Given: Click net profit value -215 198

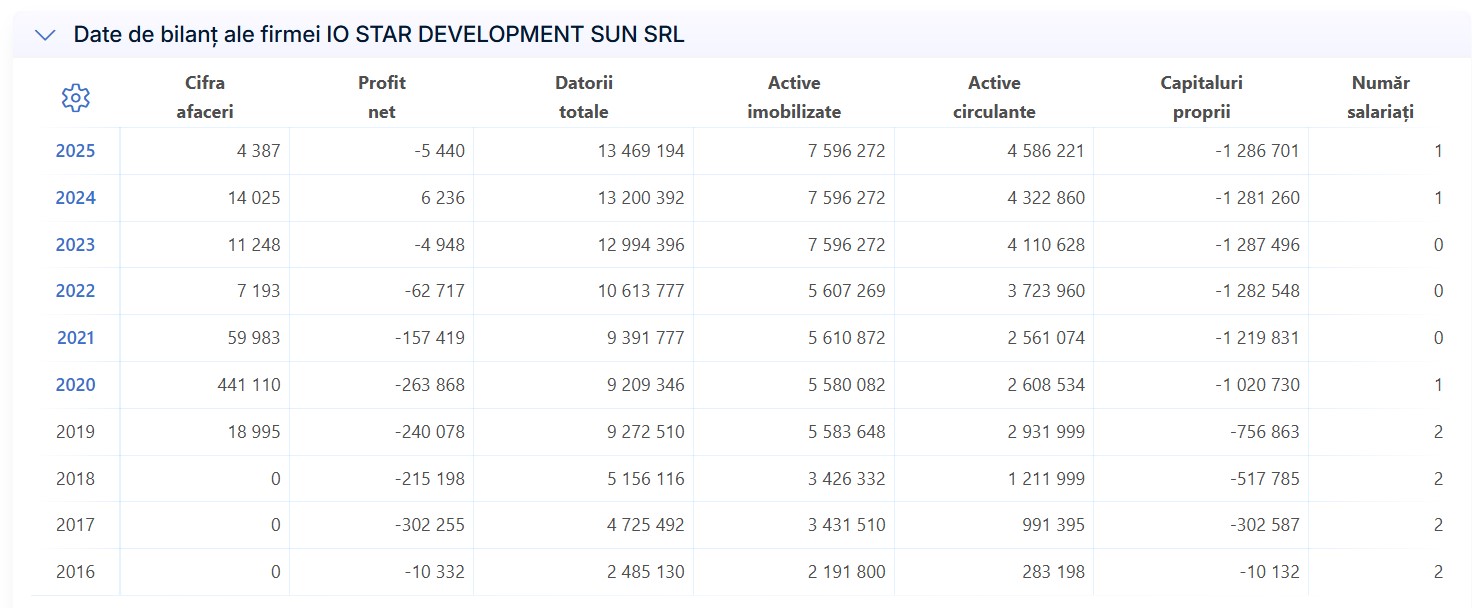Looking at the screenshot, I should coord(431,479).
